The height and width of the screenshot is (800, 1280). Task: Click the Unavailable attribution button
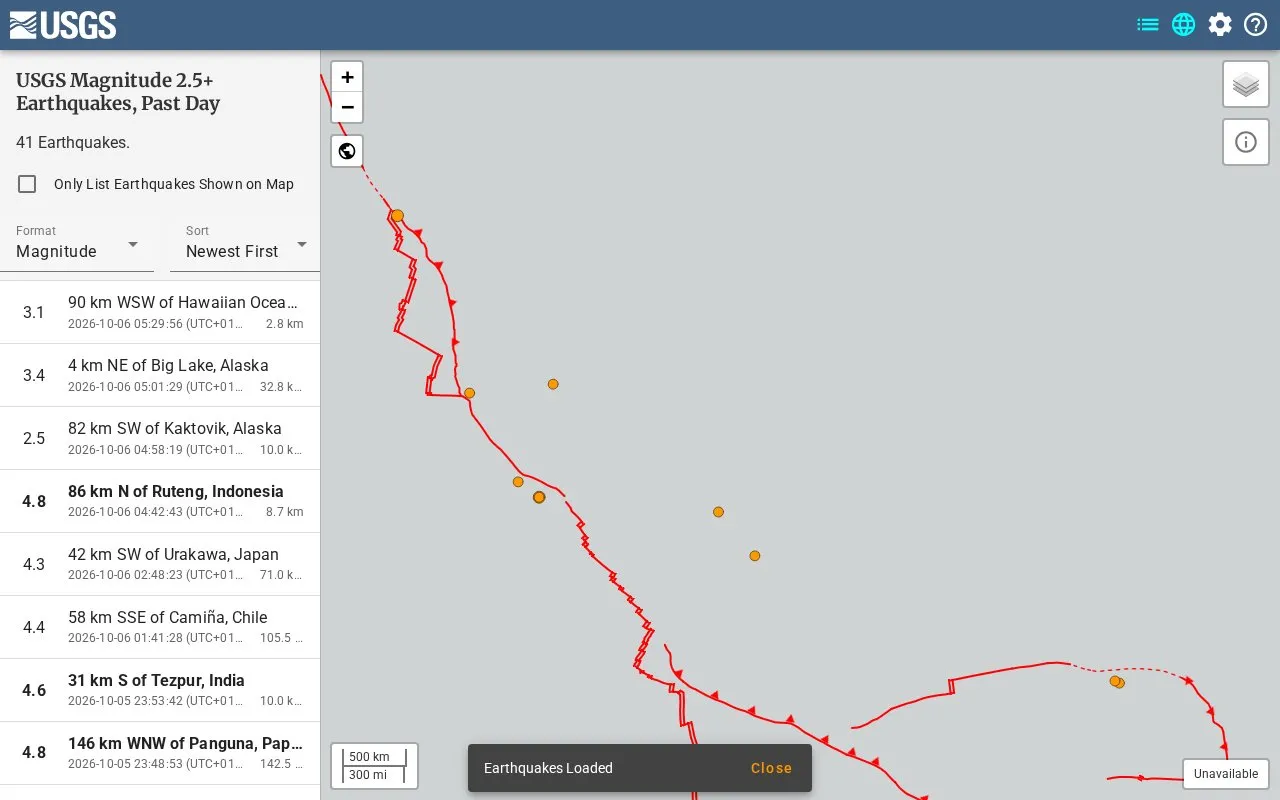coord(1226,774)
